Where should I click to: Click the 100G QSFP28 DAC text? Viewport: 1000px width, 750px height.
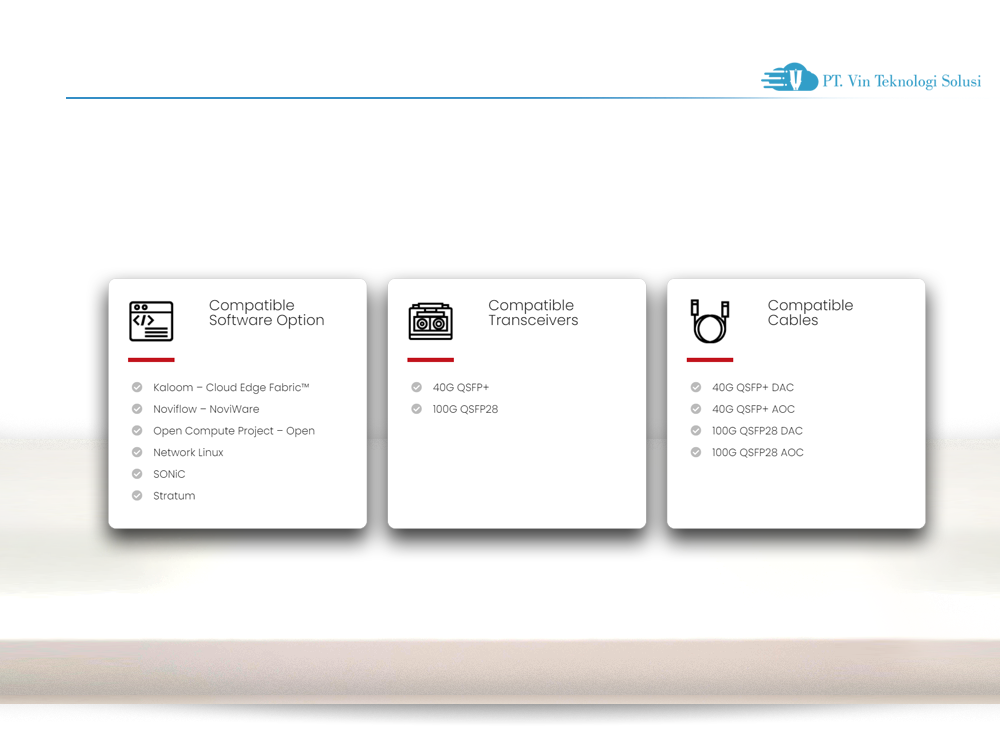[757, 431]
